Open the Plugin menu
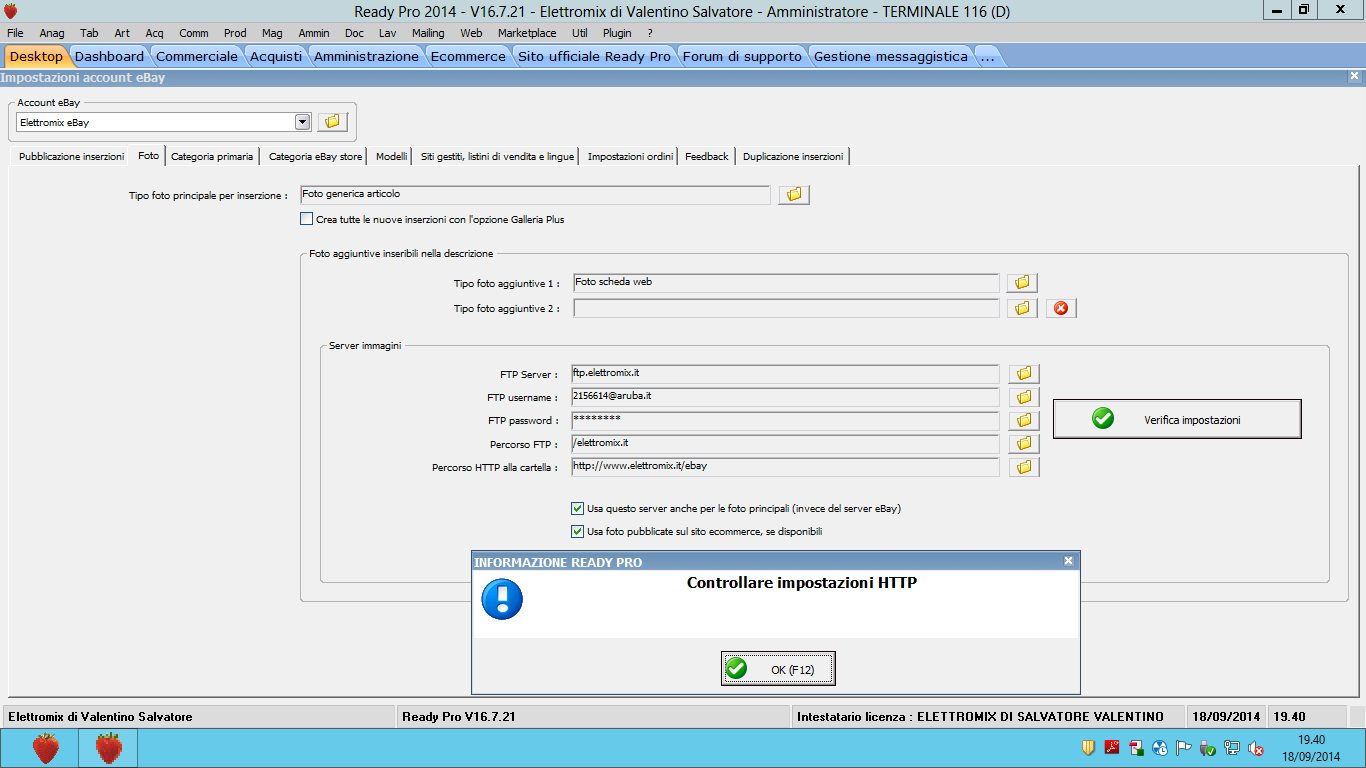Screen dimensions: 1366x768 coord(617,33)
